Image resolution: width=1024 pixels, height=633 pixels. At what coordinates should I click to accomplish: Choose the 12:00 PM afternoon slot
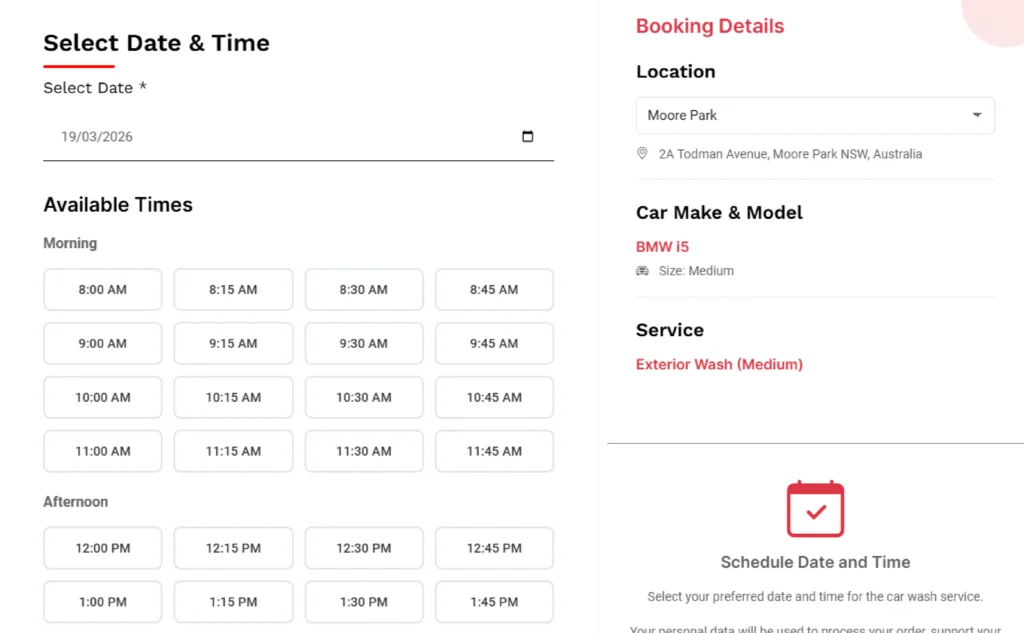103,548
